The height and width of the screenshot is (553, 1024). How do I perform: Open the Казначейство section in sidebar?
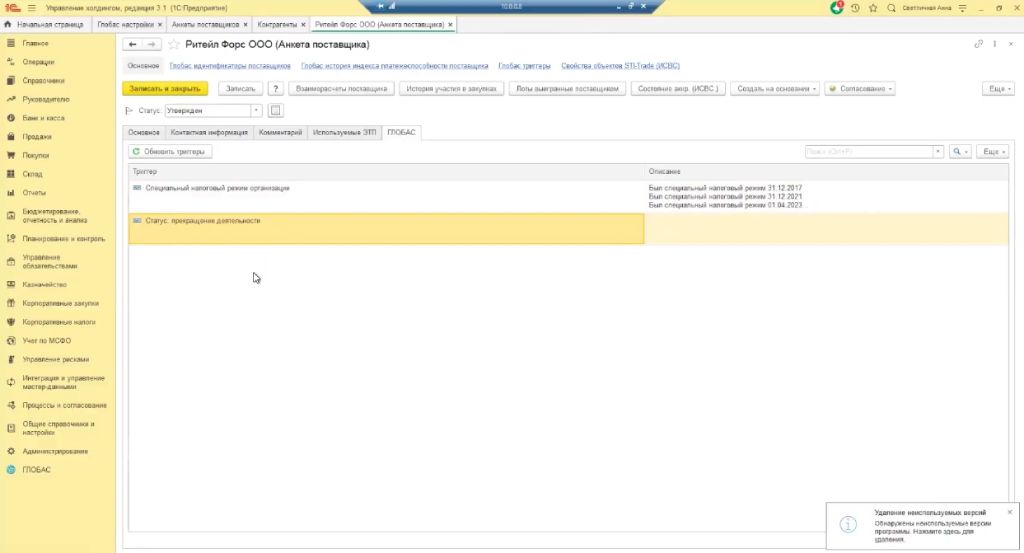pyautogui.click(x=44, y=284)
